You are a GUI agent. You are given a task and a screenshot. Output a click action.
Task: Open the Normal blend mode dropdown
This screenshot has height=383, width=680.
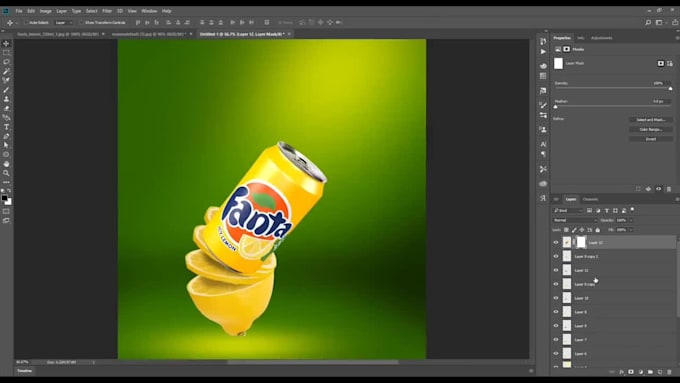tap(575, 220)
